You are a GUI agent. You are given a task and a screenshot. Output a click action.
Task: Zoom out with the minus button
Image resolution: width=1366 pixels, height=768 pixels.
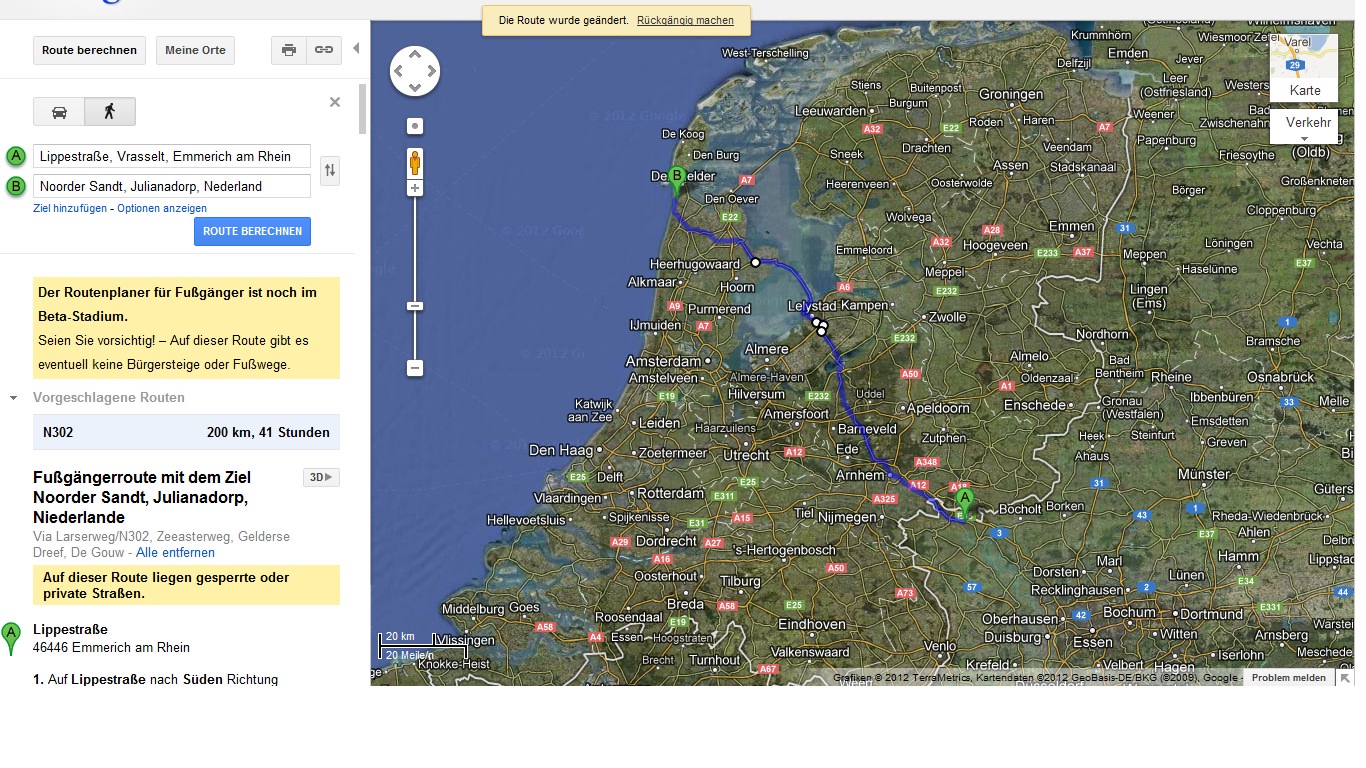click(415, 368)
